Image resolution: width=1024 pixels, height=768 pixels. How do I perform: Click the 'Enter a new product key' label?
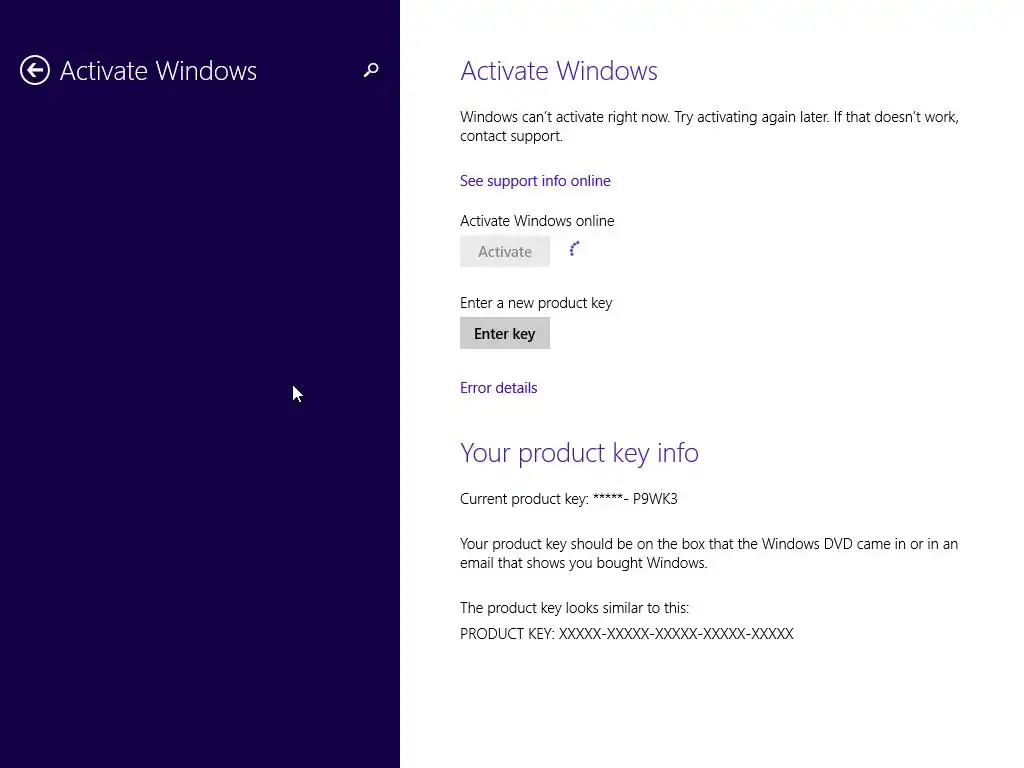[536, 303]
